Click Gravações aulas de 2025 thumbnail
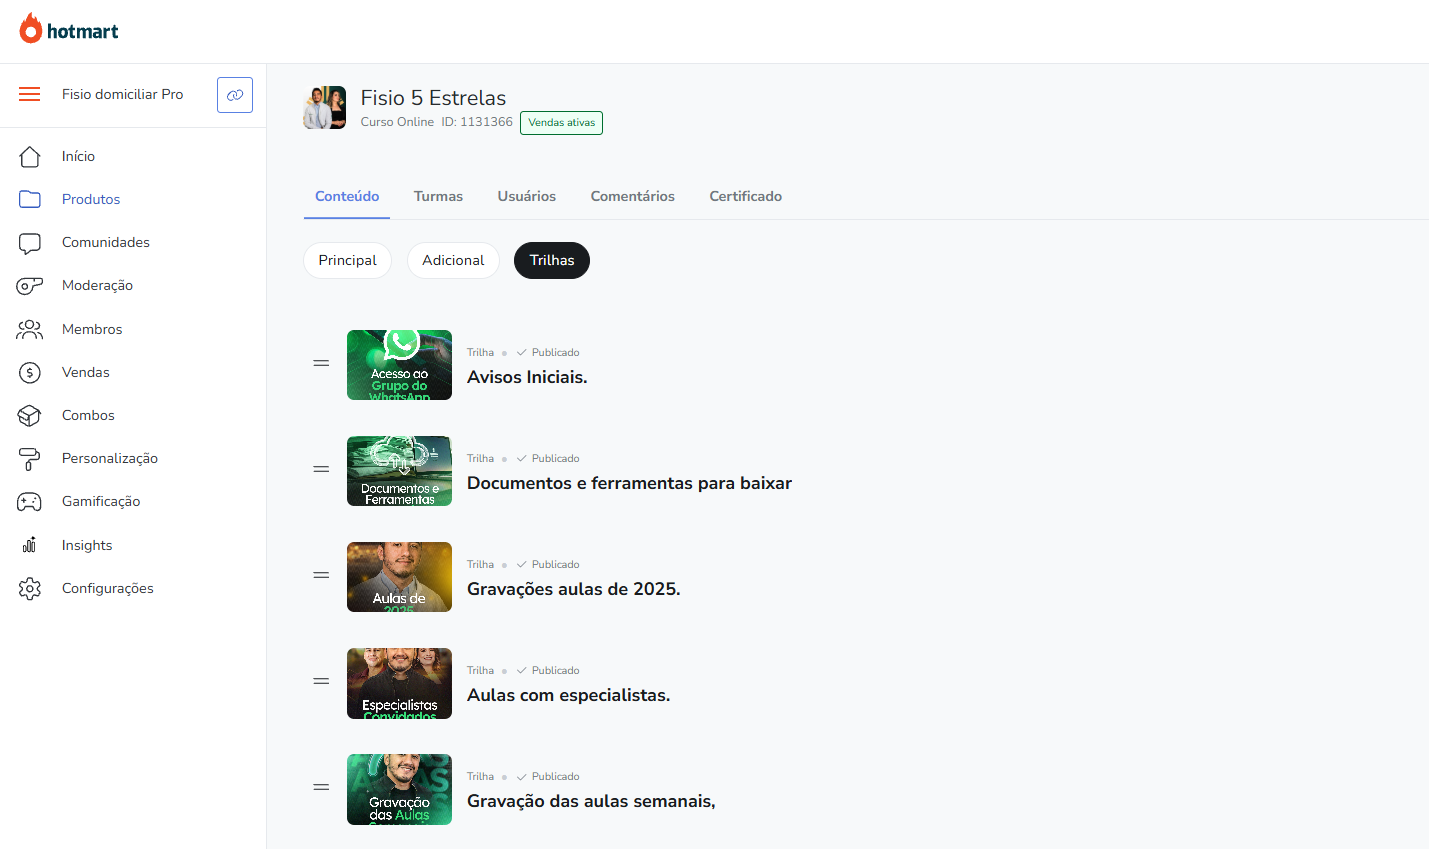The width and height of the screenshot is (1429, 849). (x=399, y=577)
